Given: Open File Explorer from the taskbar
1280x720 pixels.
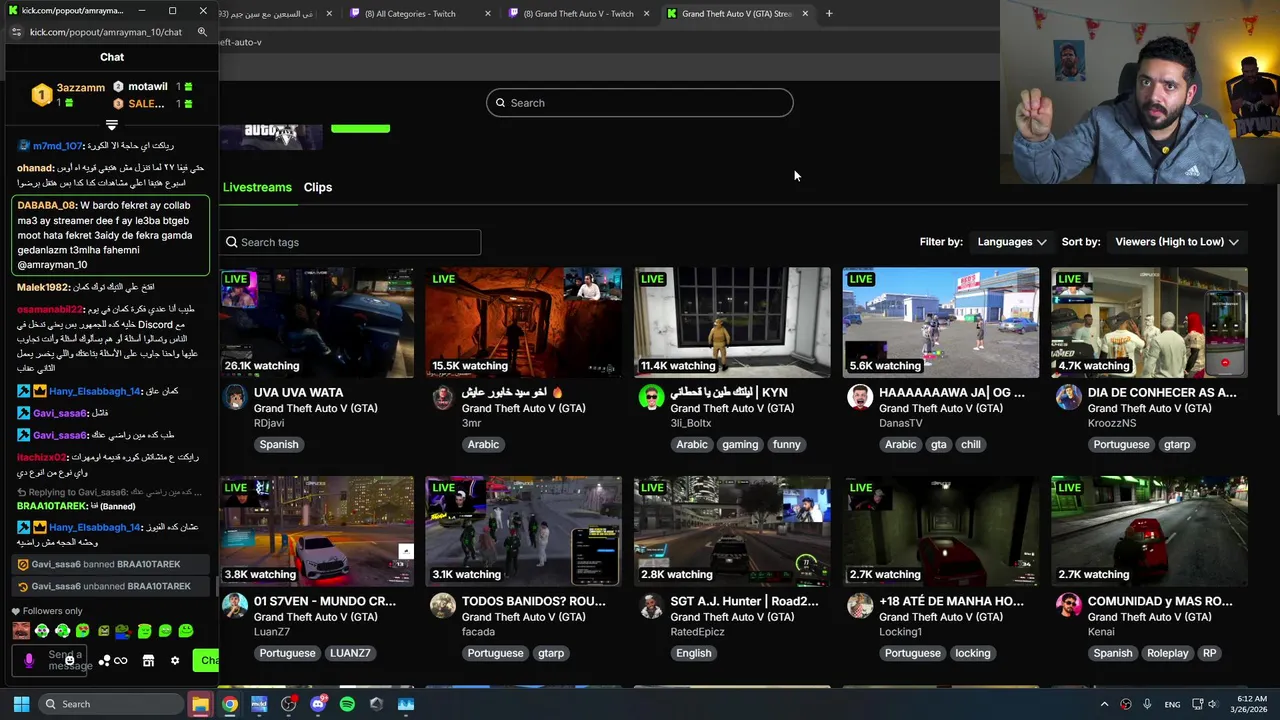Looking at the screenshot, I should coord(201,704).
